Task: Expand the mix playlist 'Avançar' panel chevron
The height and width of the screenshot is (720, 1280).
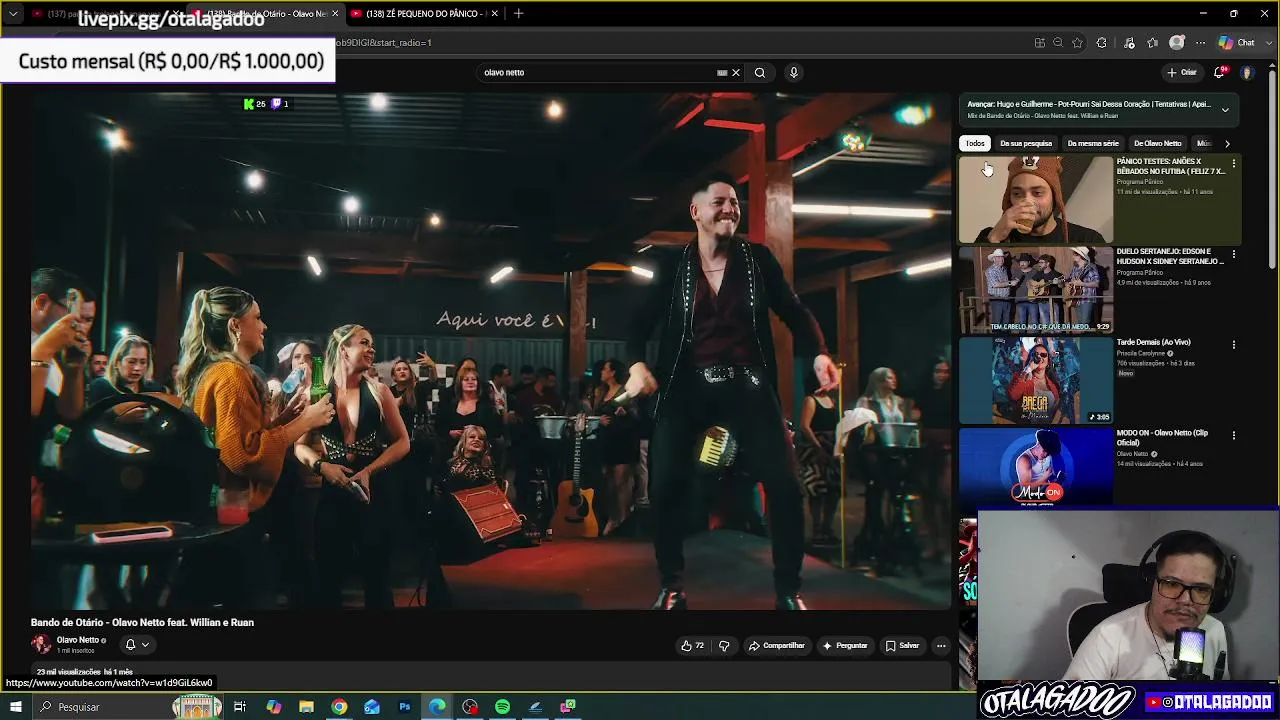Action: point(1225,110)
